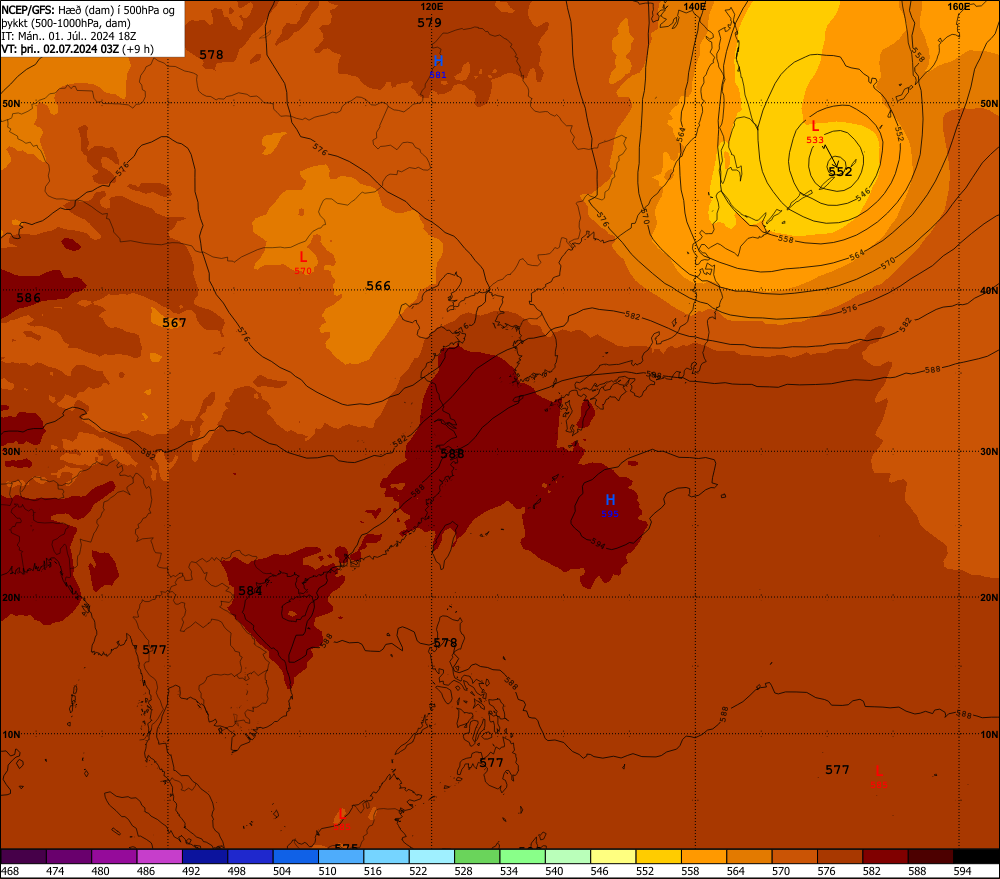Click the 480 legend label

[x=101, y=871]
